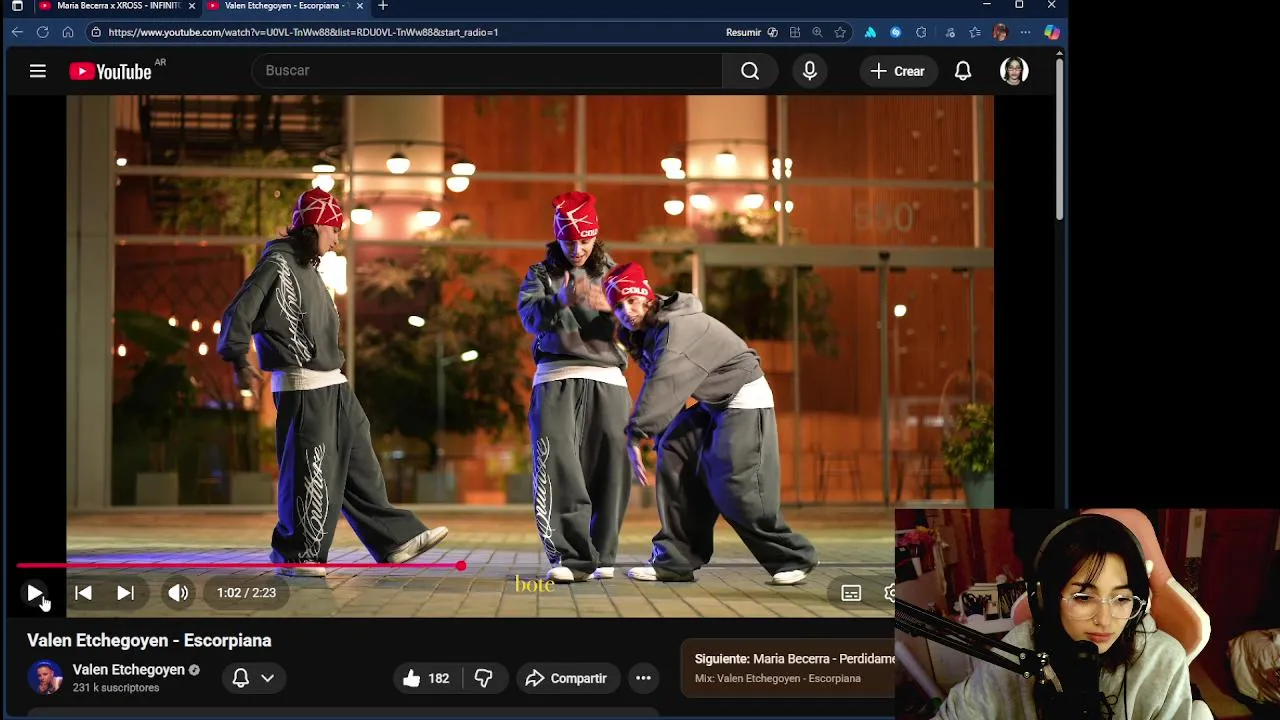
Task: Click the magnifier search button
Action: point(750,71)
